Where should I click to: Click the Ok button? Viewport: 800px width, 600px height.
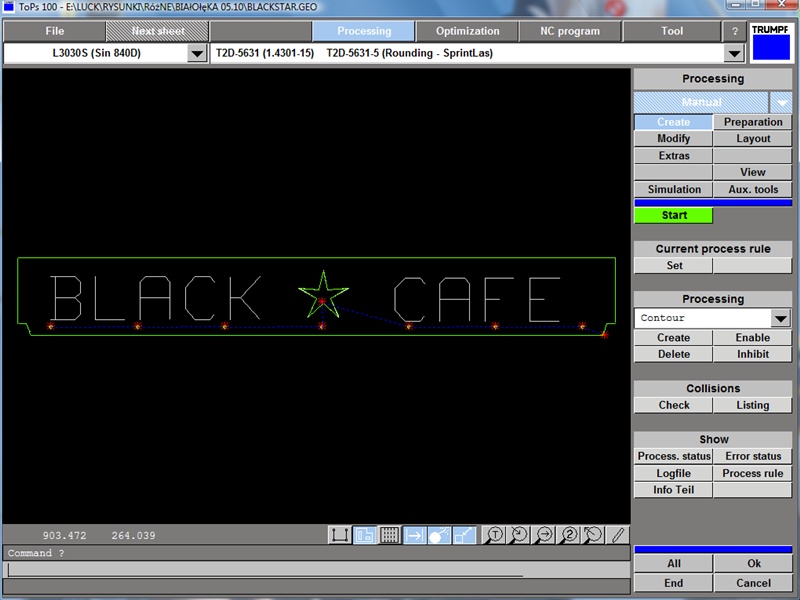coord(754,564)
